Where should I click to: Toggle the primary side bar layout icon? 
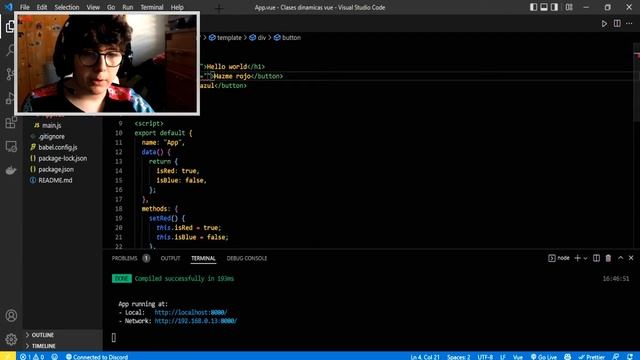533,7
